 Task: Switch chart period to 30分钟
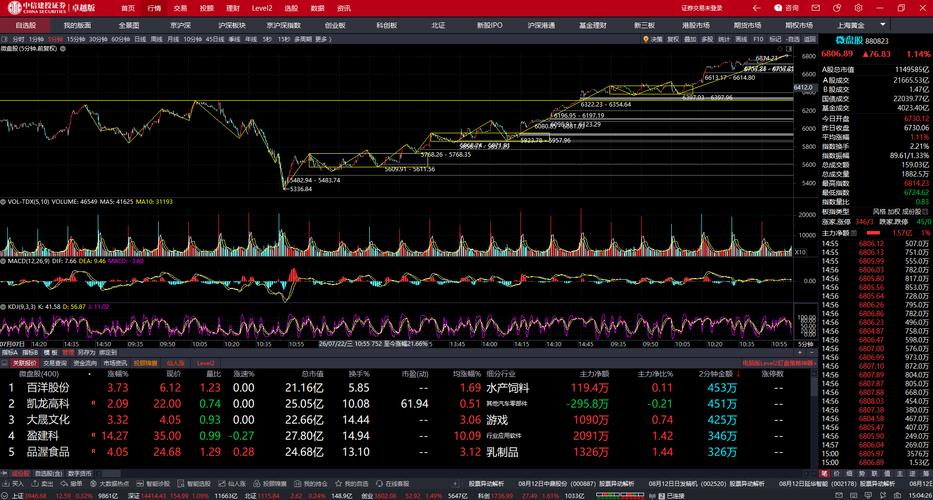[98, 39]
